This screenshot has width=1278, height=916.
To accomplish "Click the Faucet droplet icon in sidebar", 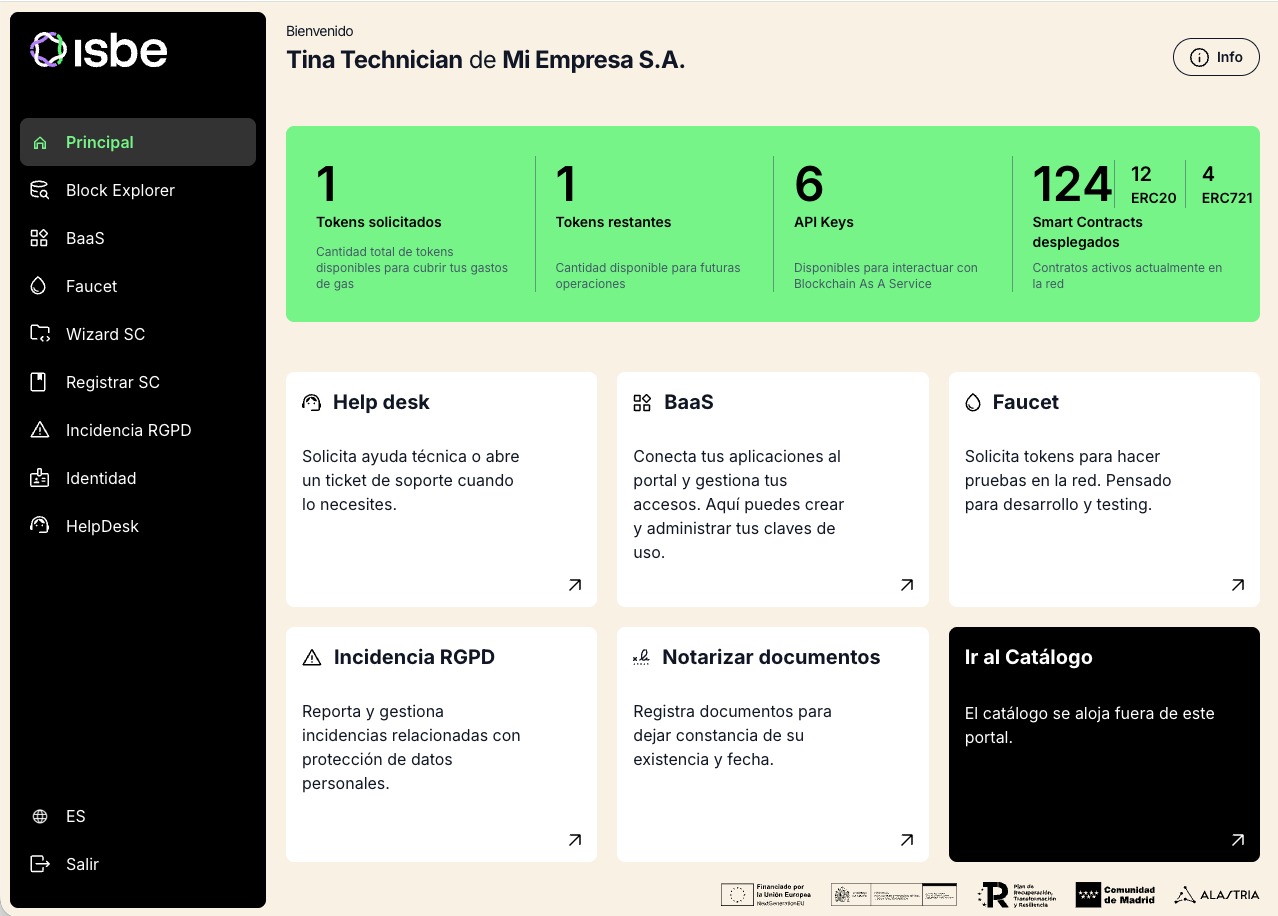I will tap(39, 286).
